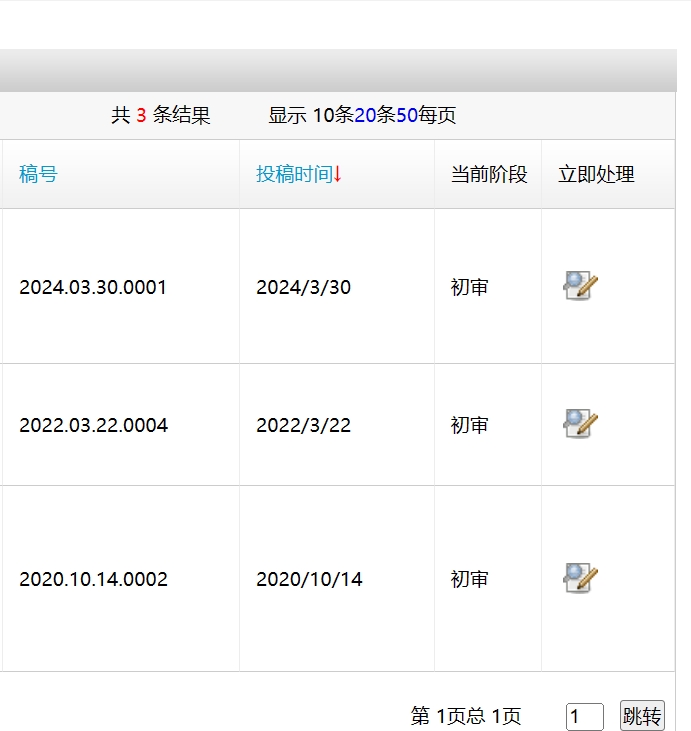Sort the table by 投稿时间 header
691x731 pixels.
(293, 174)
